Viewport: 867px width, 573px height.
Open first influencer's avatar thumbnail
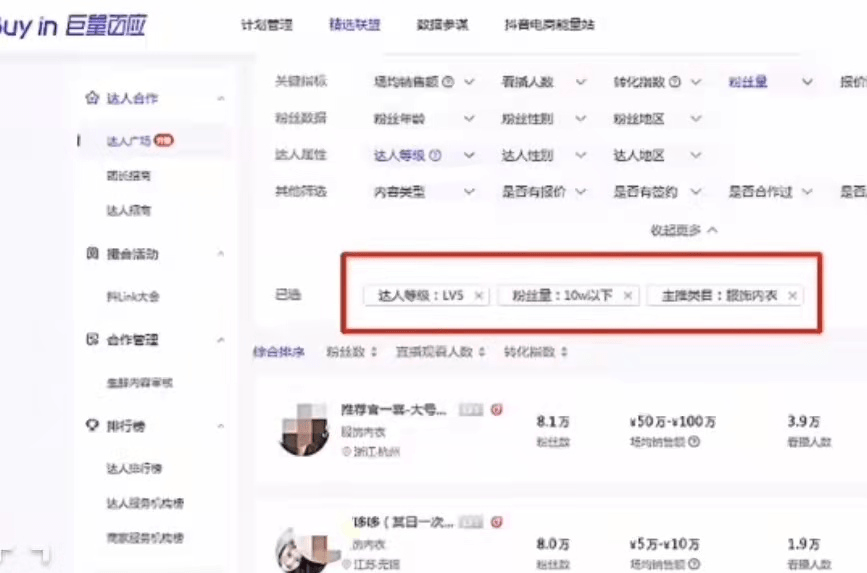pyautogui.click(x=304, y=430)
